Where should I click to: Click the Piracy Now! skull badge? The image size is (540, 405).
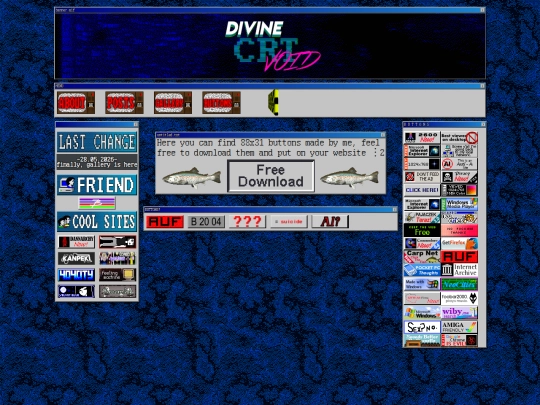point(459,177)
